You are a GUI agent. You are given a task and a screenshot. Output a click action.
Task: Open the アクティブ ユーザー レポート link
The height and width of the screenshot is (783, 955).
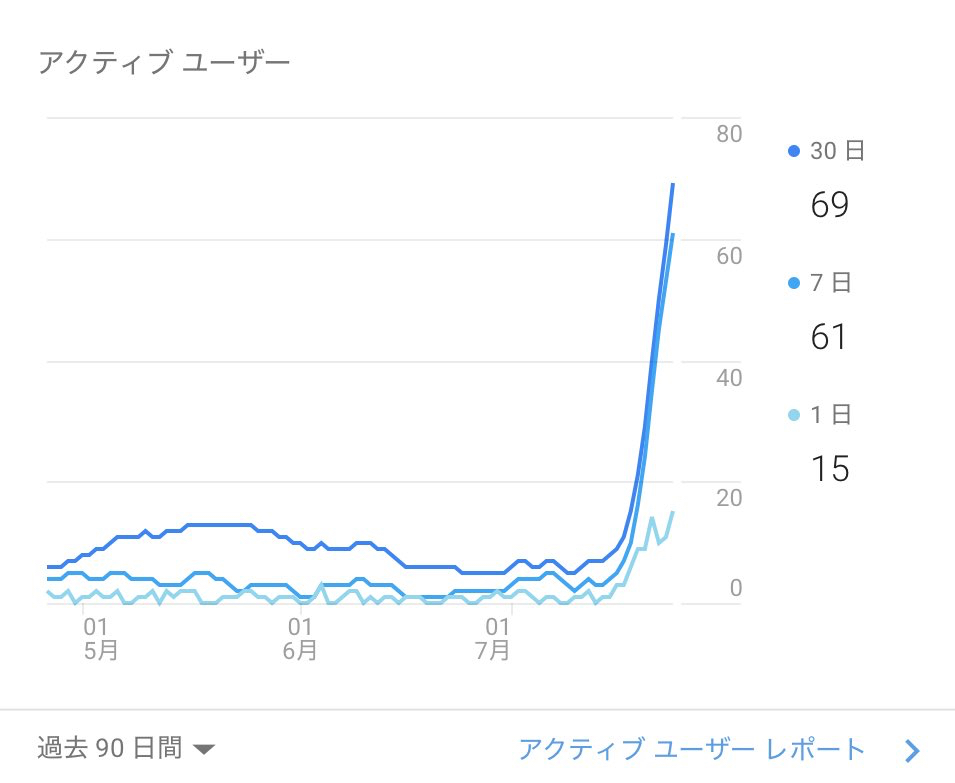pos(691,749)
